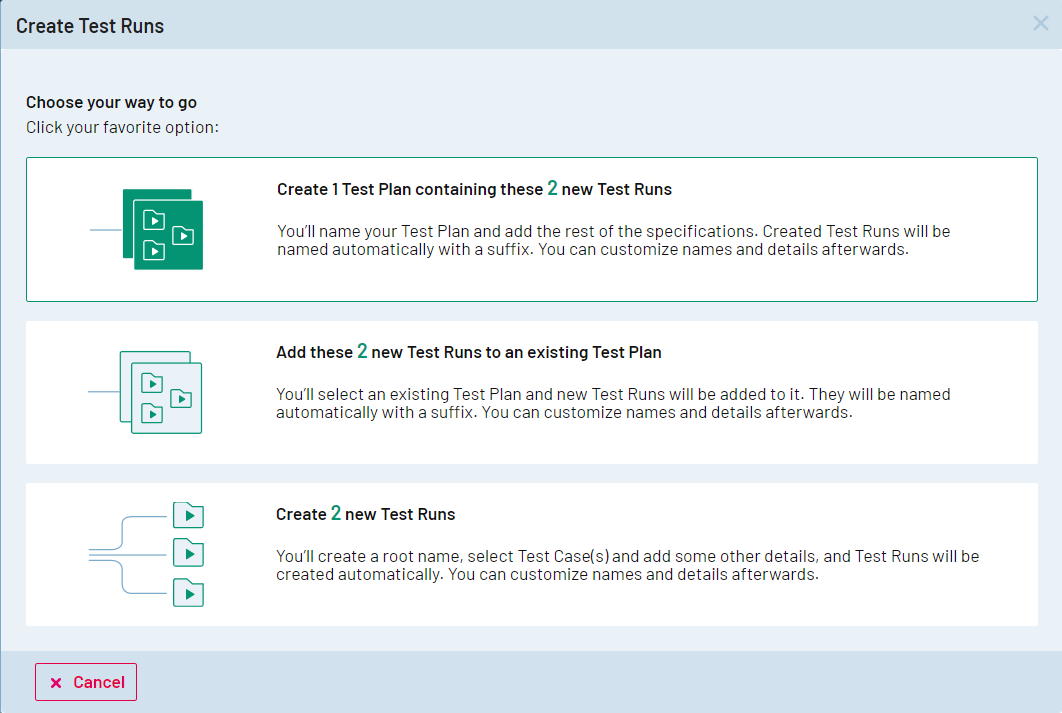The width and height of the screenshot is (1062, 713).
Task: Close the Create Test Runs dialog with the X
Action: click(x=1040, y=24)
